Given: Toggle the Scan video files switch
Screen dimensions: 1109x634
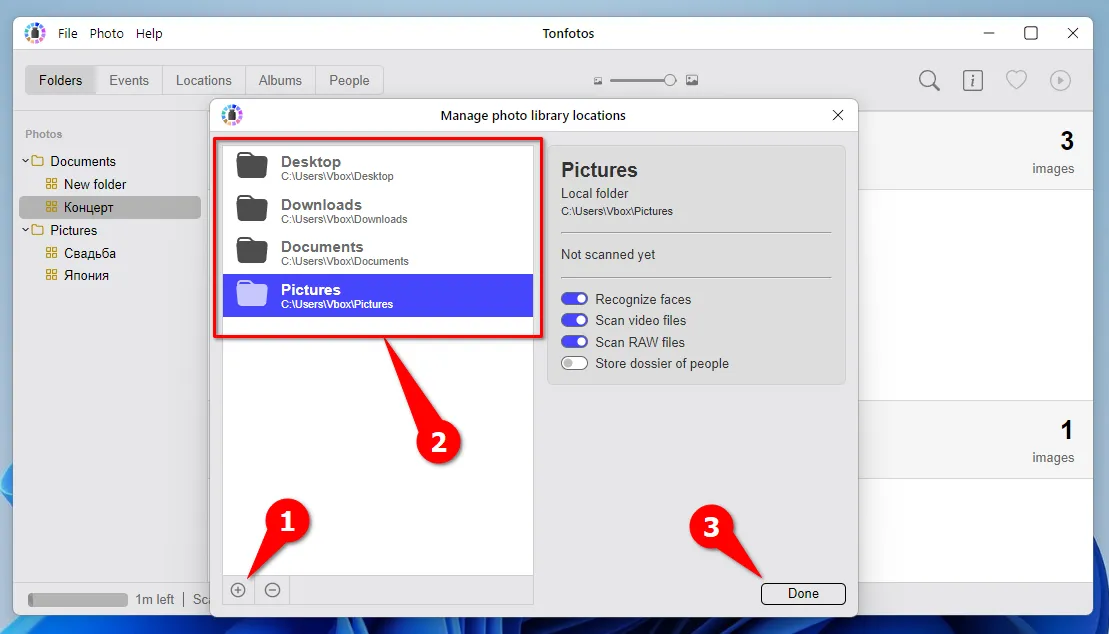Looking at the screenshot, I should click(x=574, y=320).
